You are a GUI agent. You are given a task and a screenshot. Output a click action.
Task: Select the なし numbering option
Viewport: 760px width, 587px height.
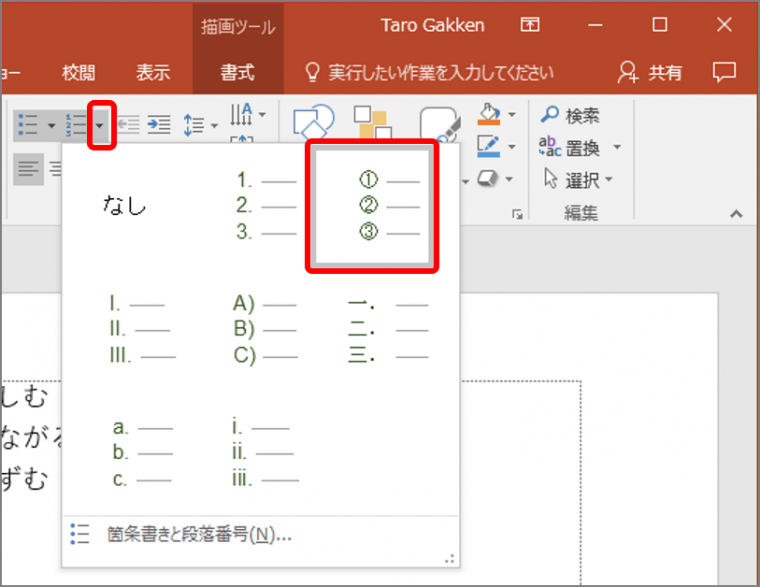(x=124, y=206)
